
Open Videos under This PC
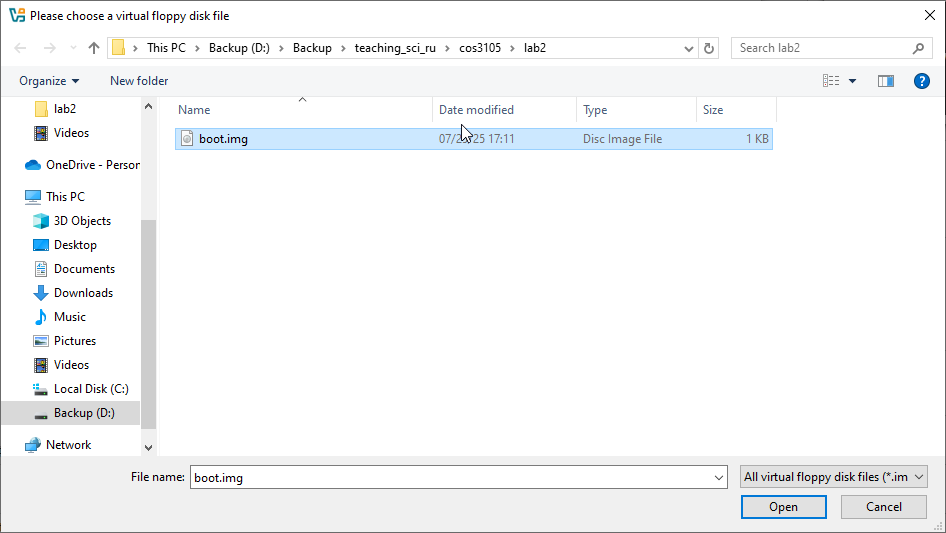(x=71, y=365)
